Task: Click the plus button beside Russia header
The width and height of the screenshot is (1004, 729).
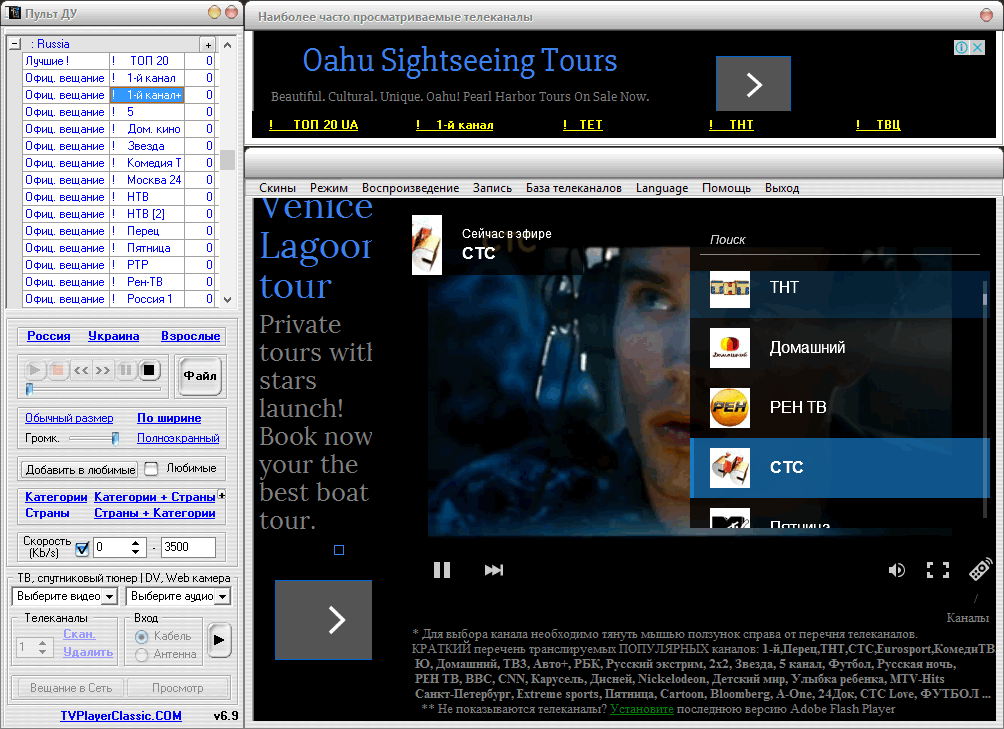Action: click(207, 45)
